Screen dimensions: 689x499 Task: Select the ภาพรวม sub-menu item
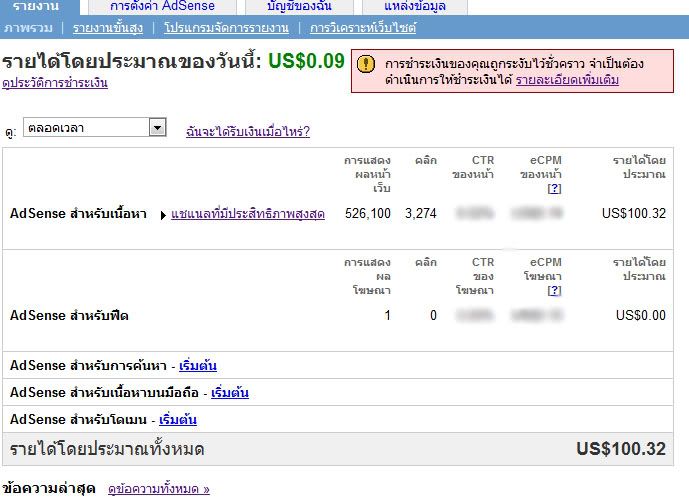[x=28, y=28]
